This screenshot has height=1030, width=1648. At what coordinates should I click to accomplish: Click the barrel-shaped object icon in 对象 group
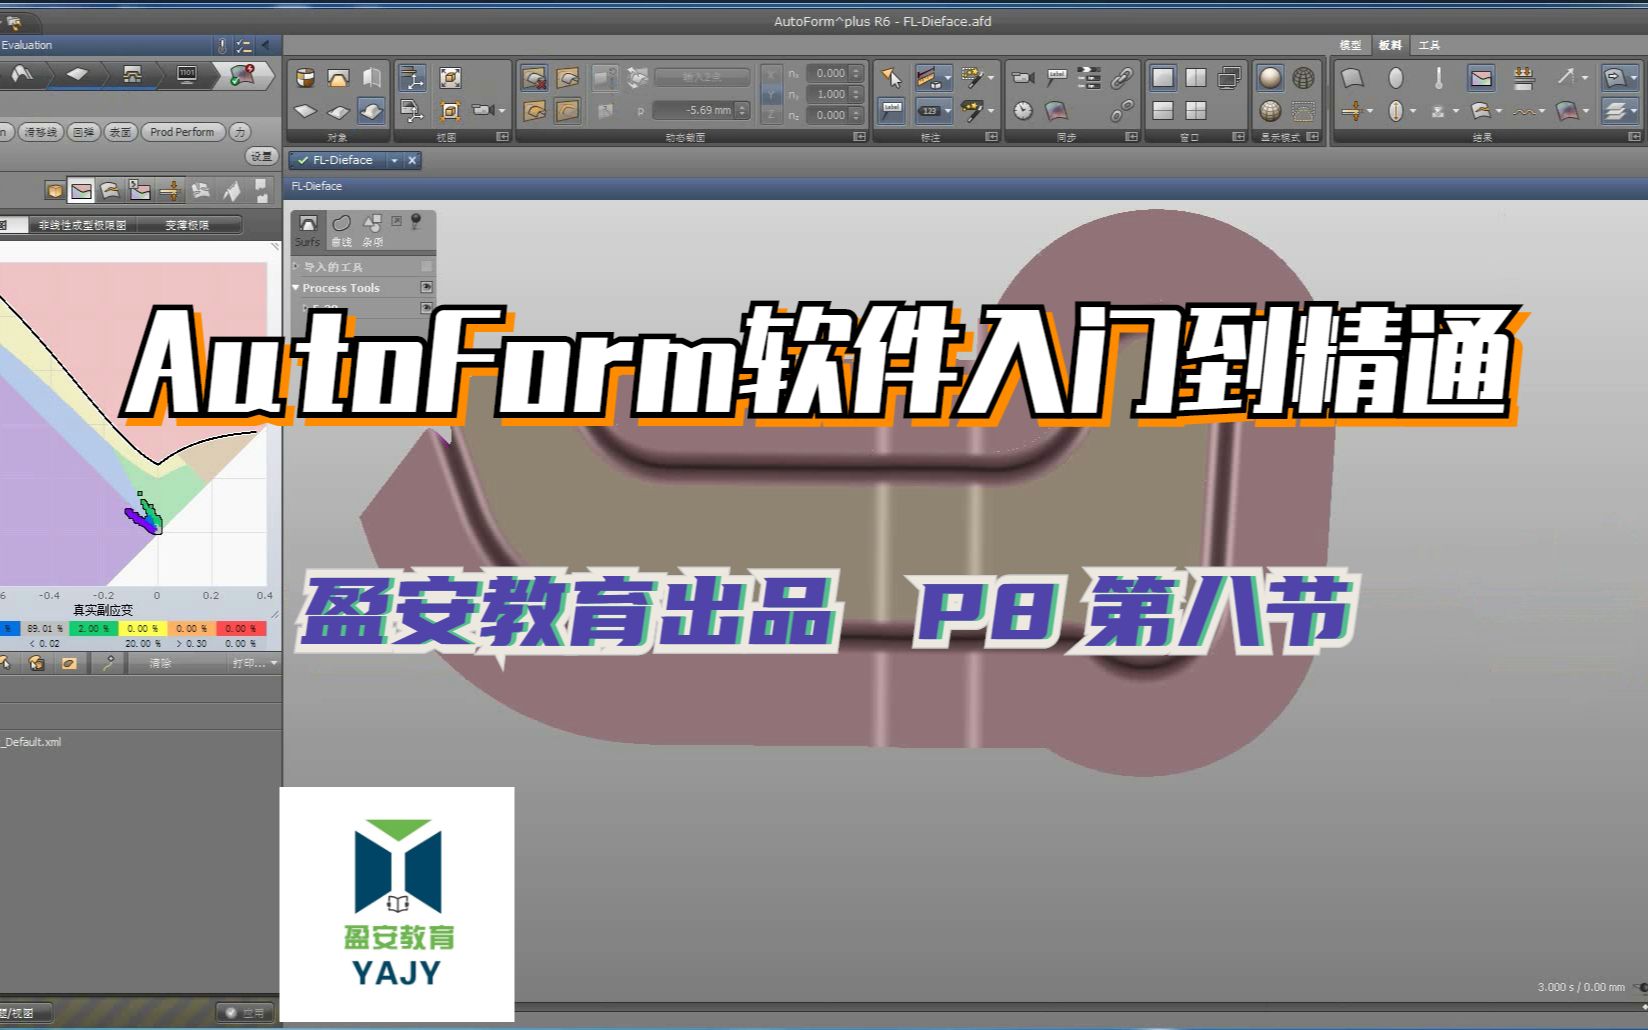[x=306, y=78]
